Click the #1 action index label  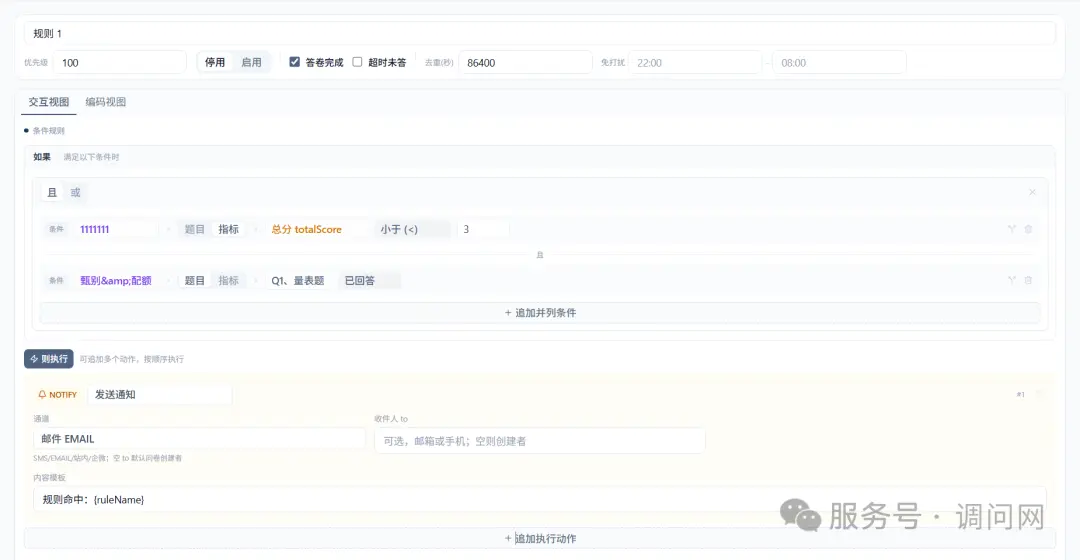[1020, 395]
